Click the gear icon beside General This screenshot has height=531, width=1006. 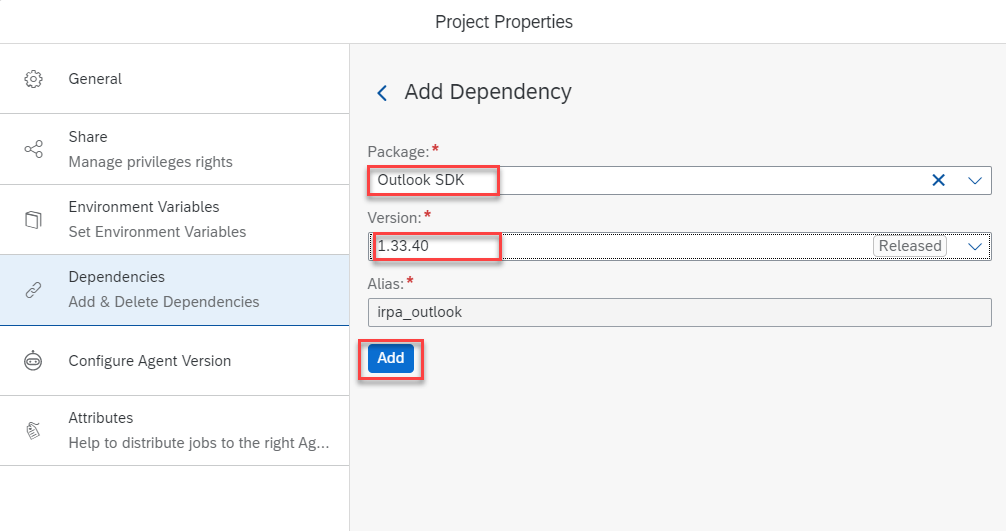pyautogui.click(x=33, y=79)
